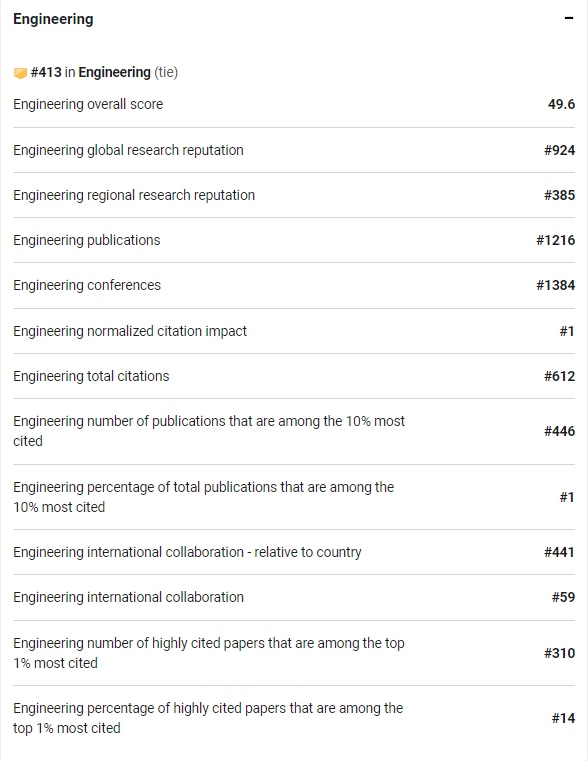Select international collaboration relative to country row

point(294,552)
